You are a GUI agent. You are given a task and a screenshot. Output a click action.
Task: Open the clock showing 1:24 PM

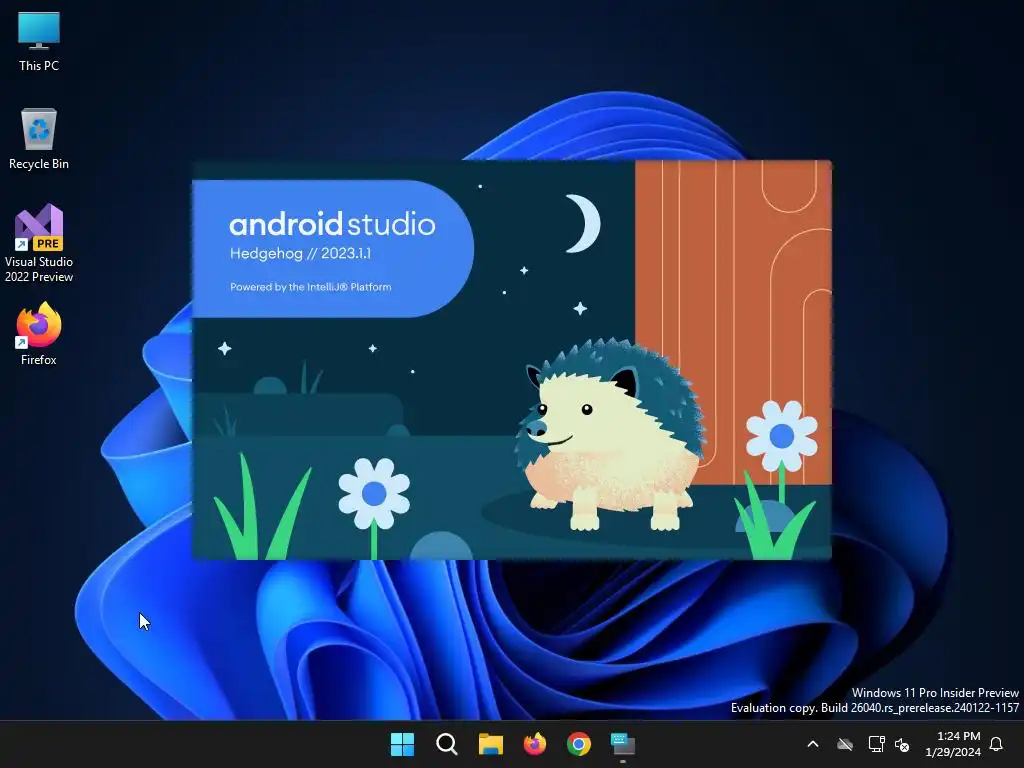click(x=953, y=744)
